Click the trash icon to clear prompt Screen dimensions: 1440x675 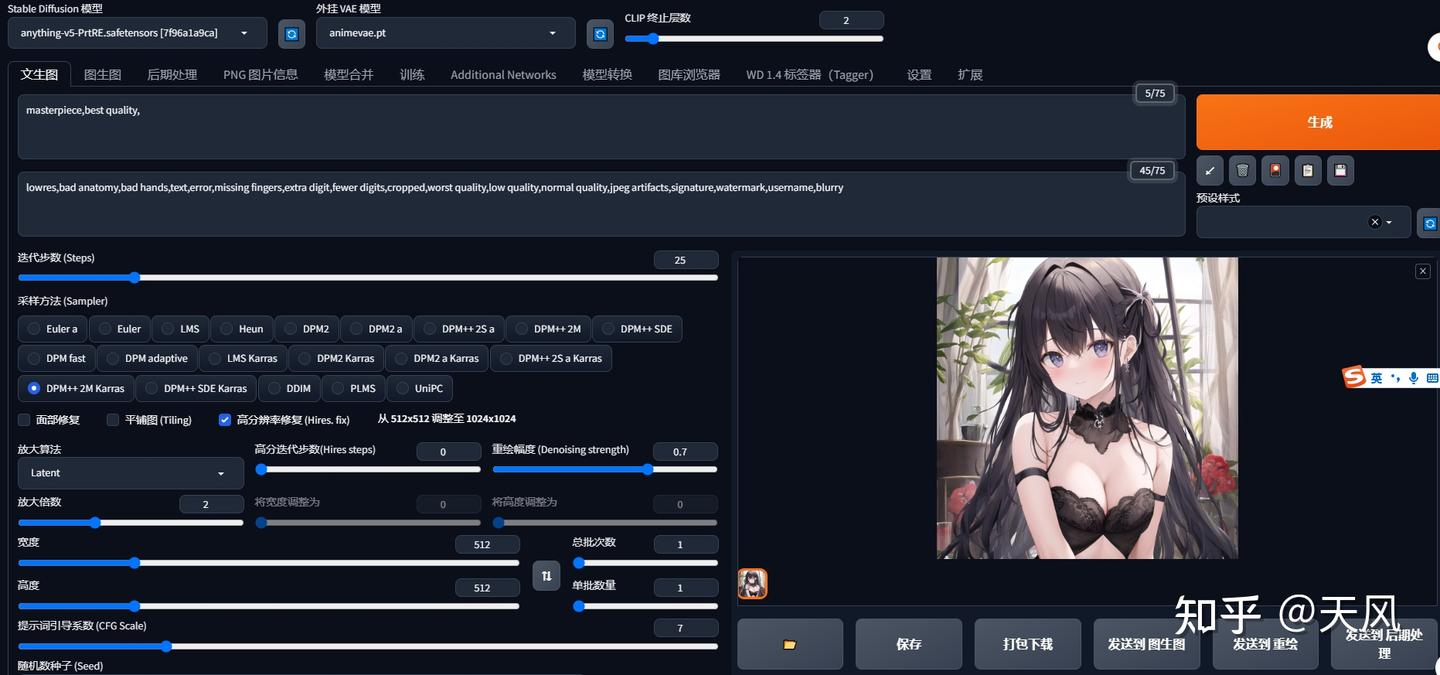point(1242,171)
